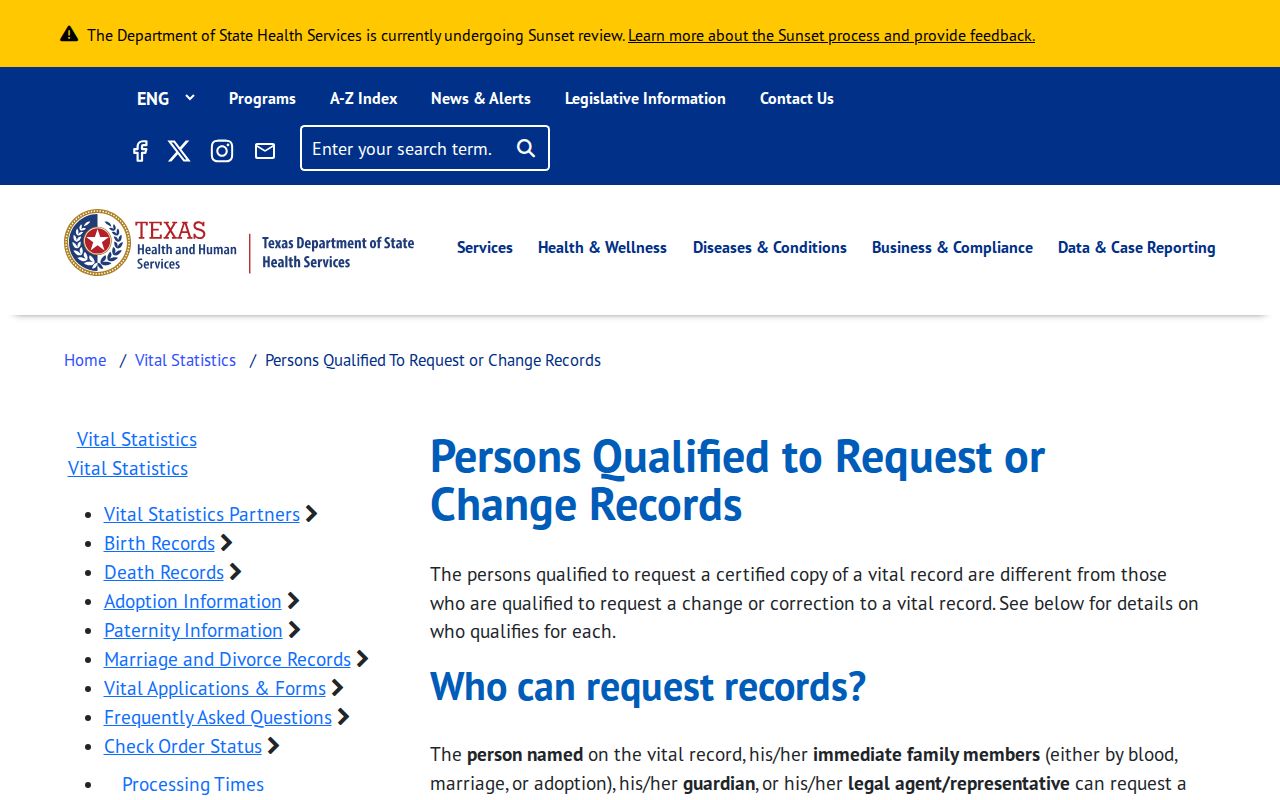The image size is (1280, 800).
Task: Click the email envelope icon
Action: click(x=265, y=151)
